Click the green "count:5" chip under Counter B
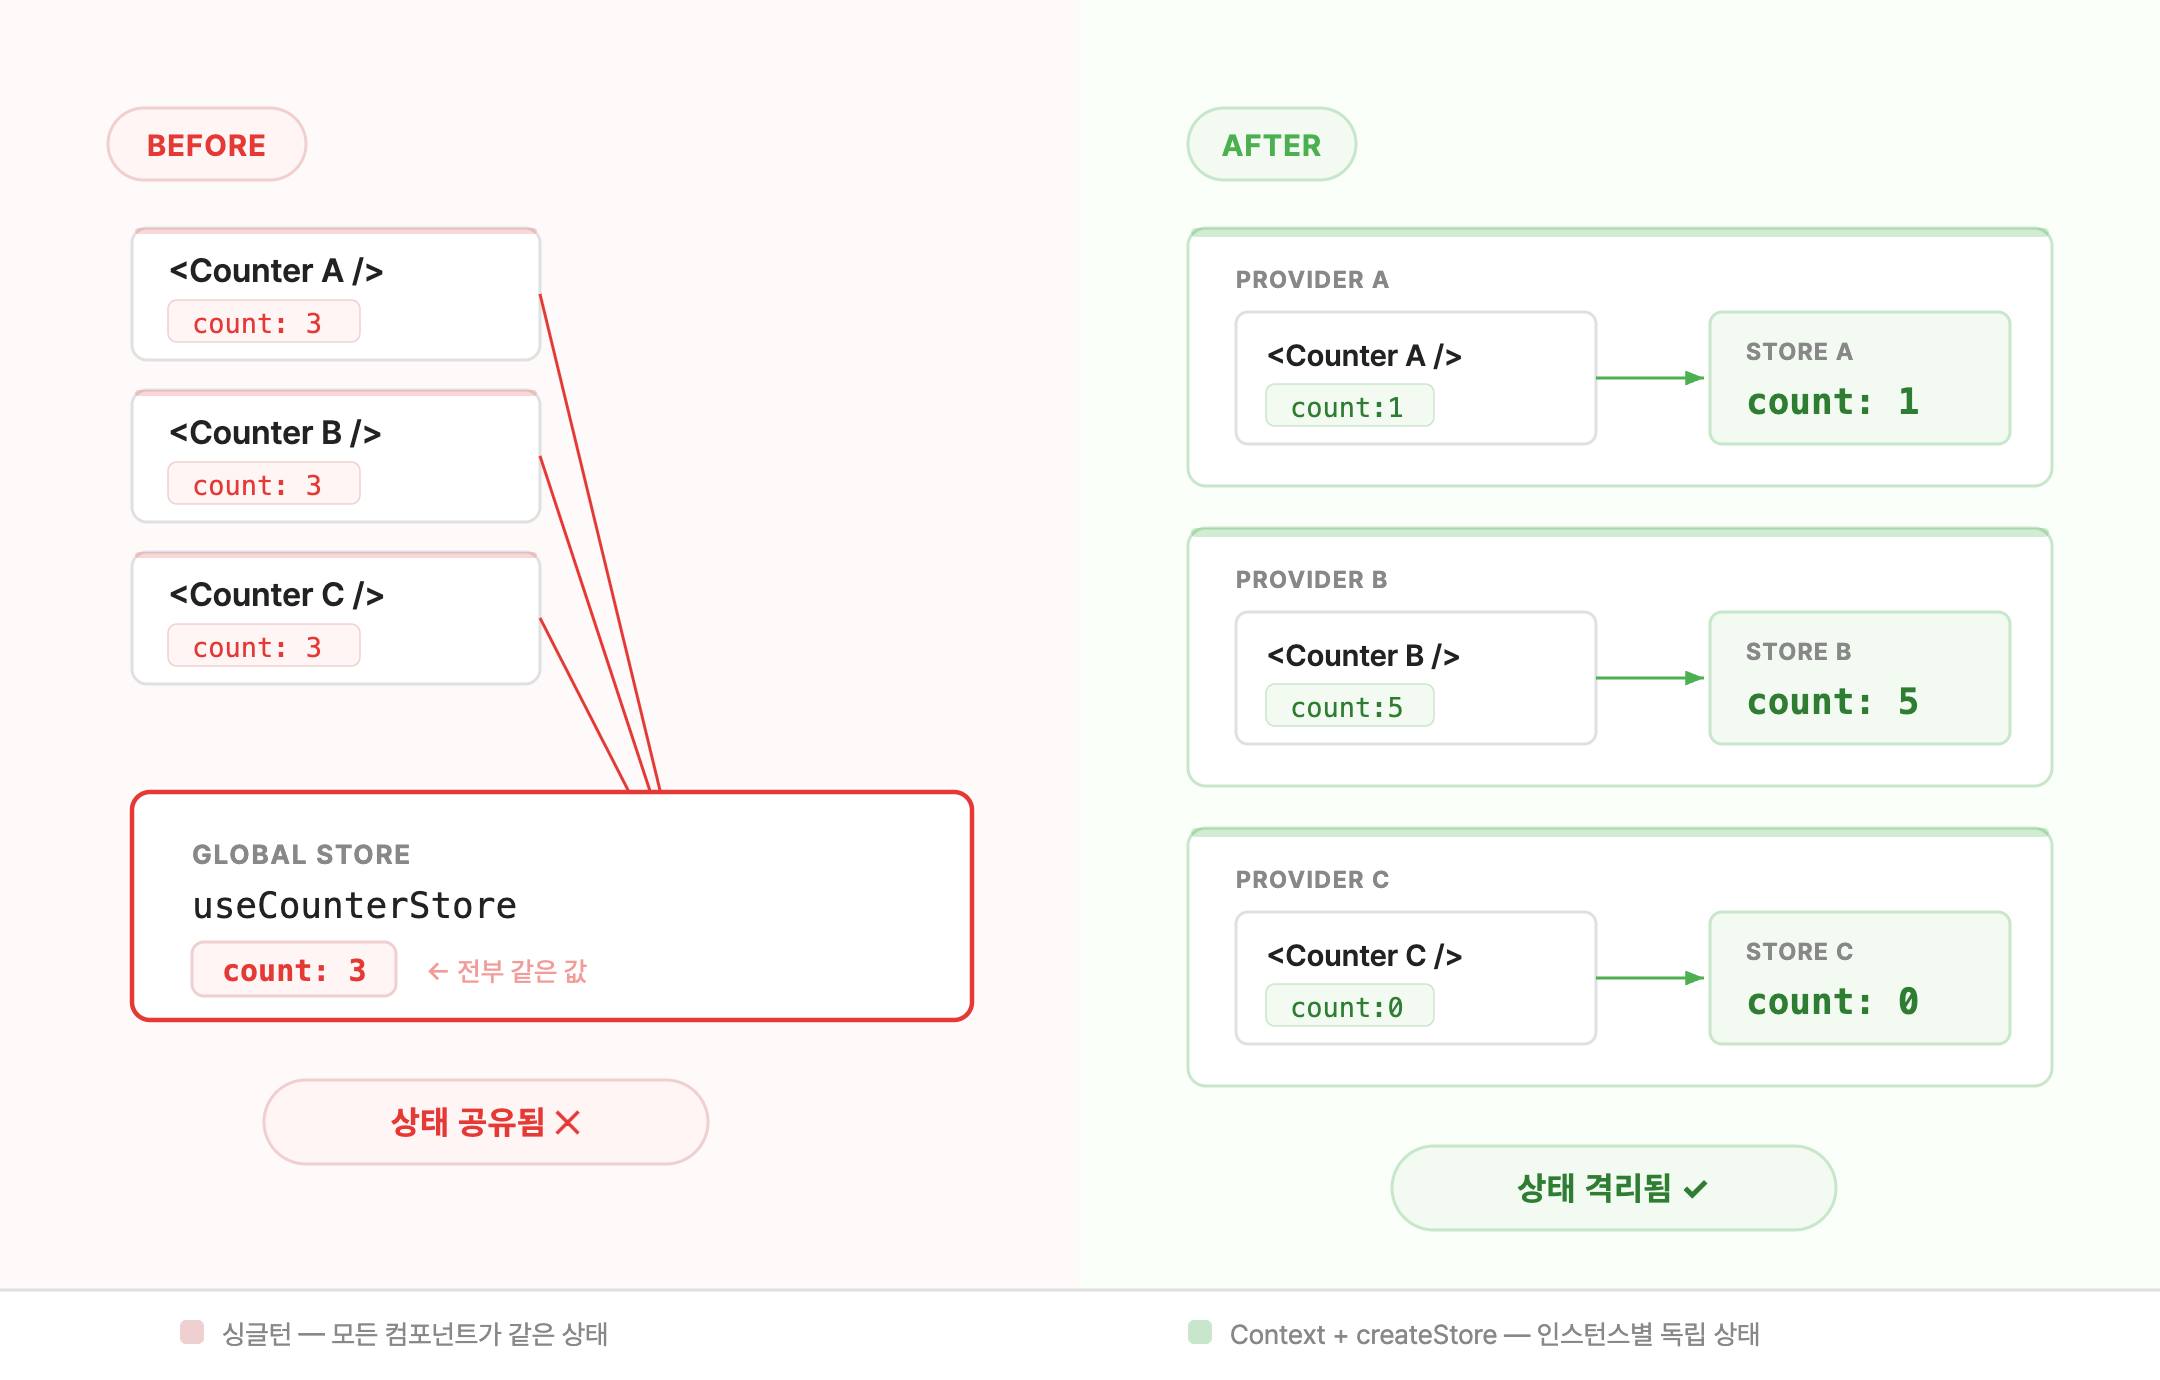The width and height of the screenshot is (2160, 1380). tap(1349, 707)
